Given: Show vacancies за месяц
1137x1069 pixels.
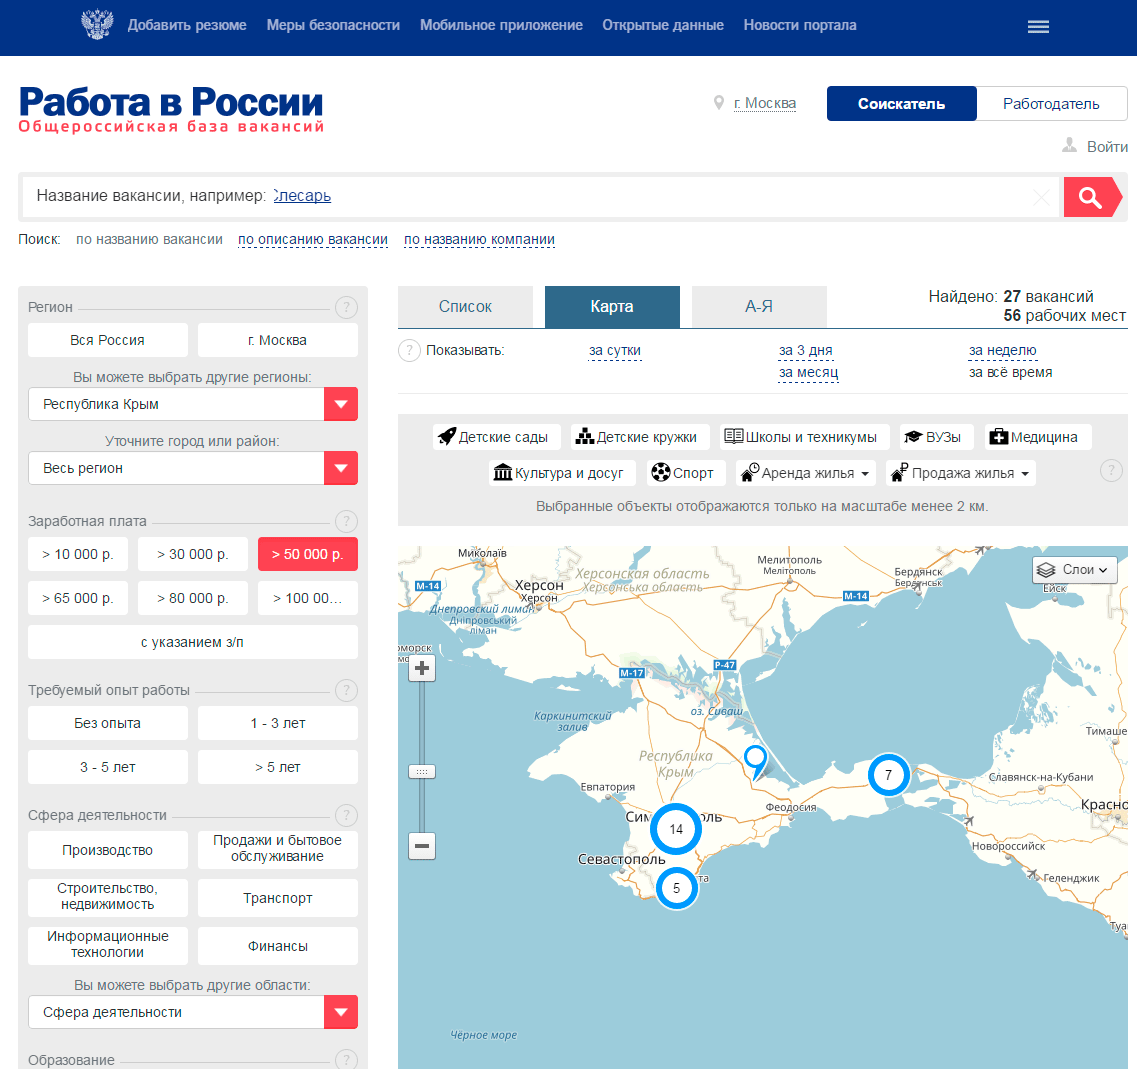Looking at the screenshot, I should (809, 373).
